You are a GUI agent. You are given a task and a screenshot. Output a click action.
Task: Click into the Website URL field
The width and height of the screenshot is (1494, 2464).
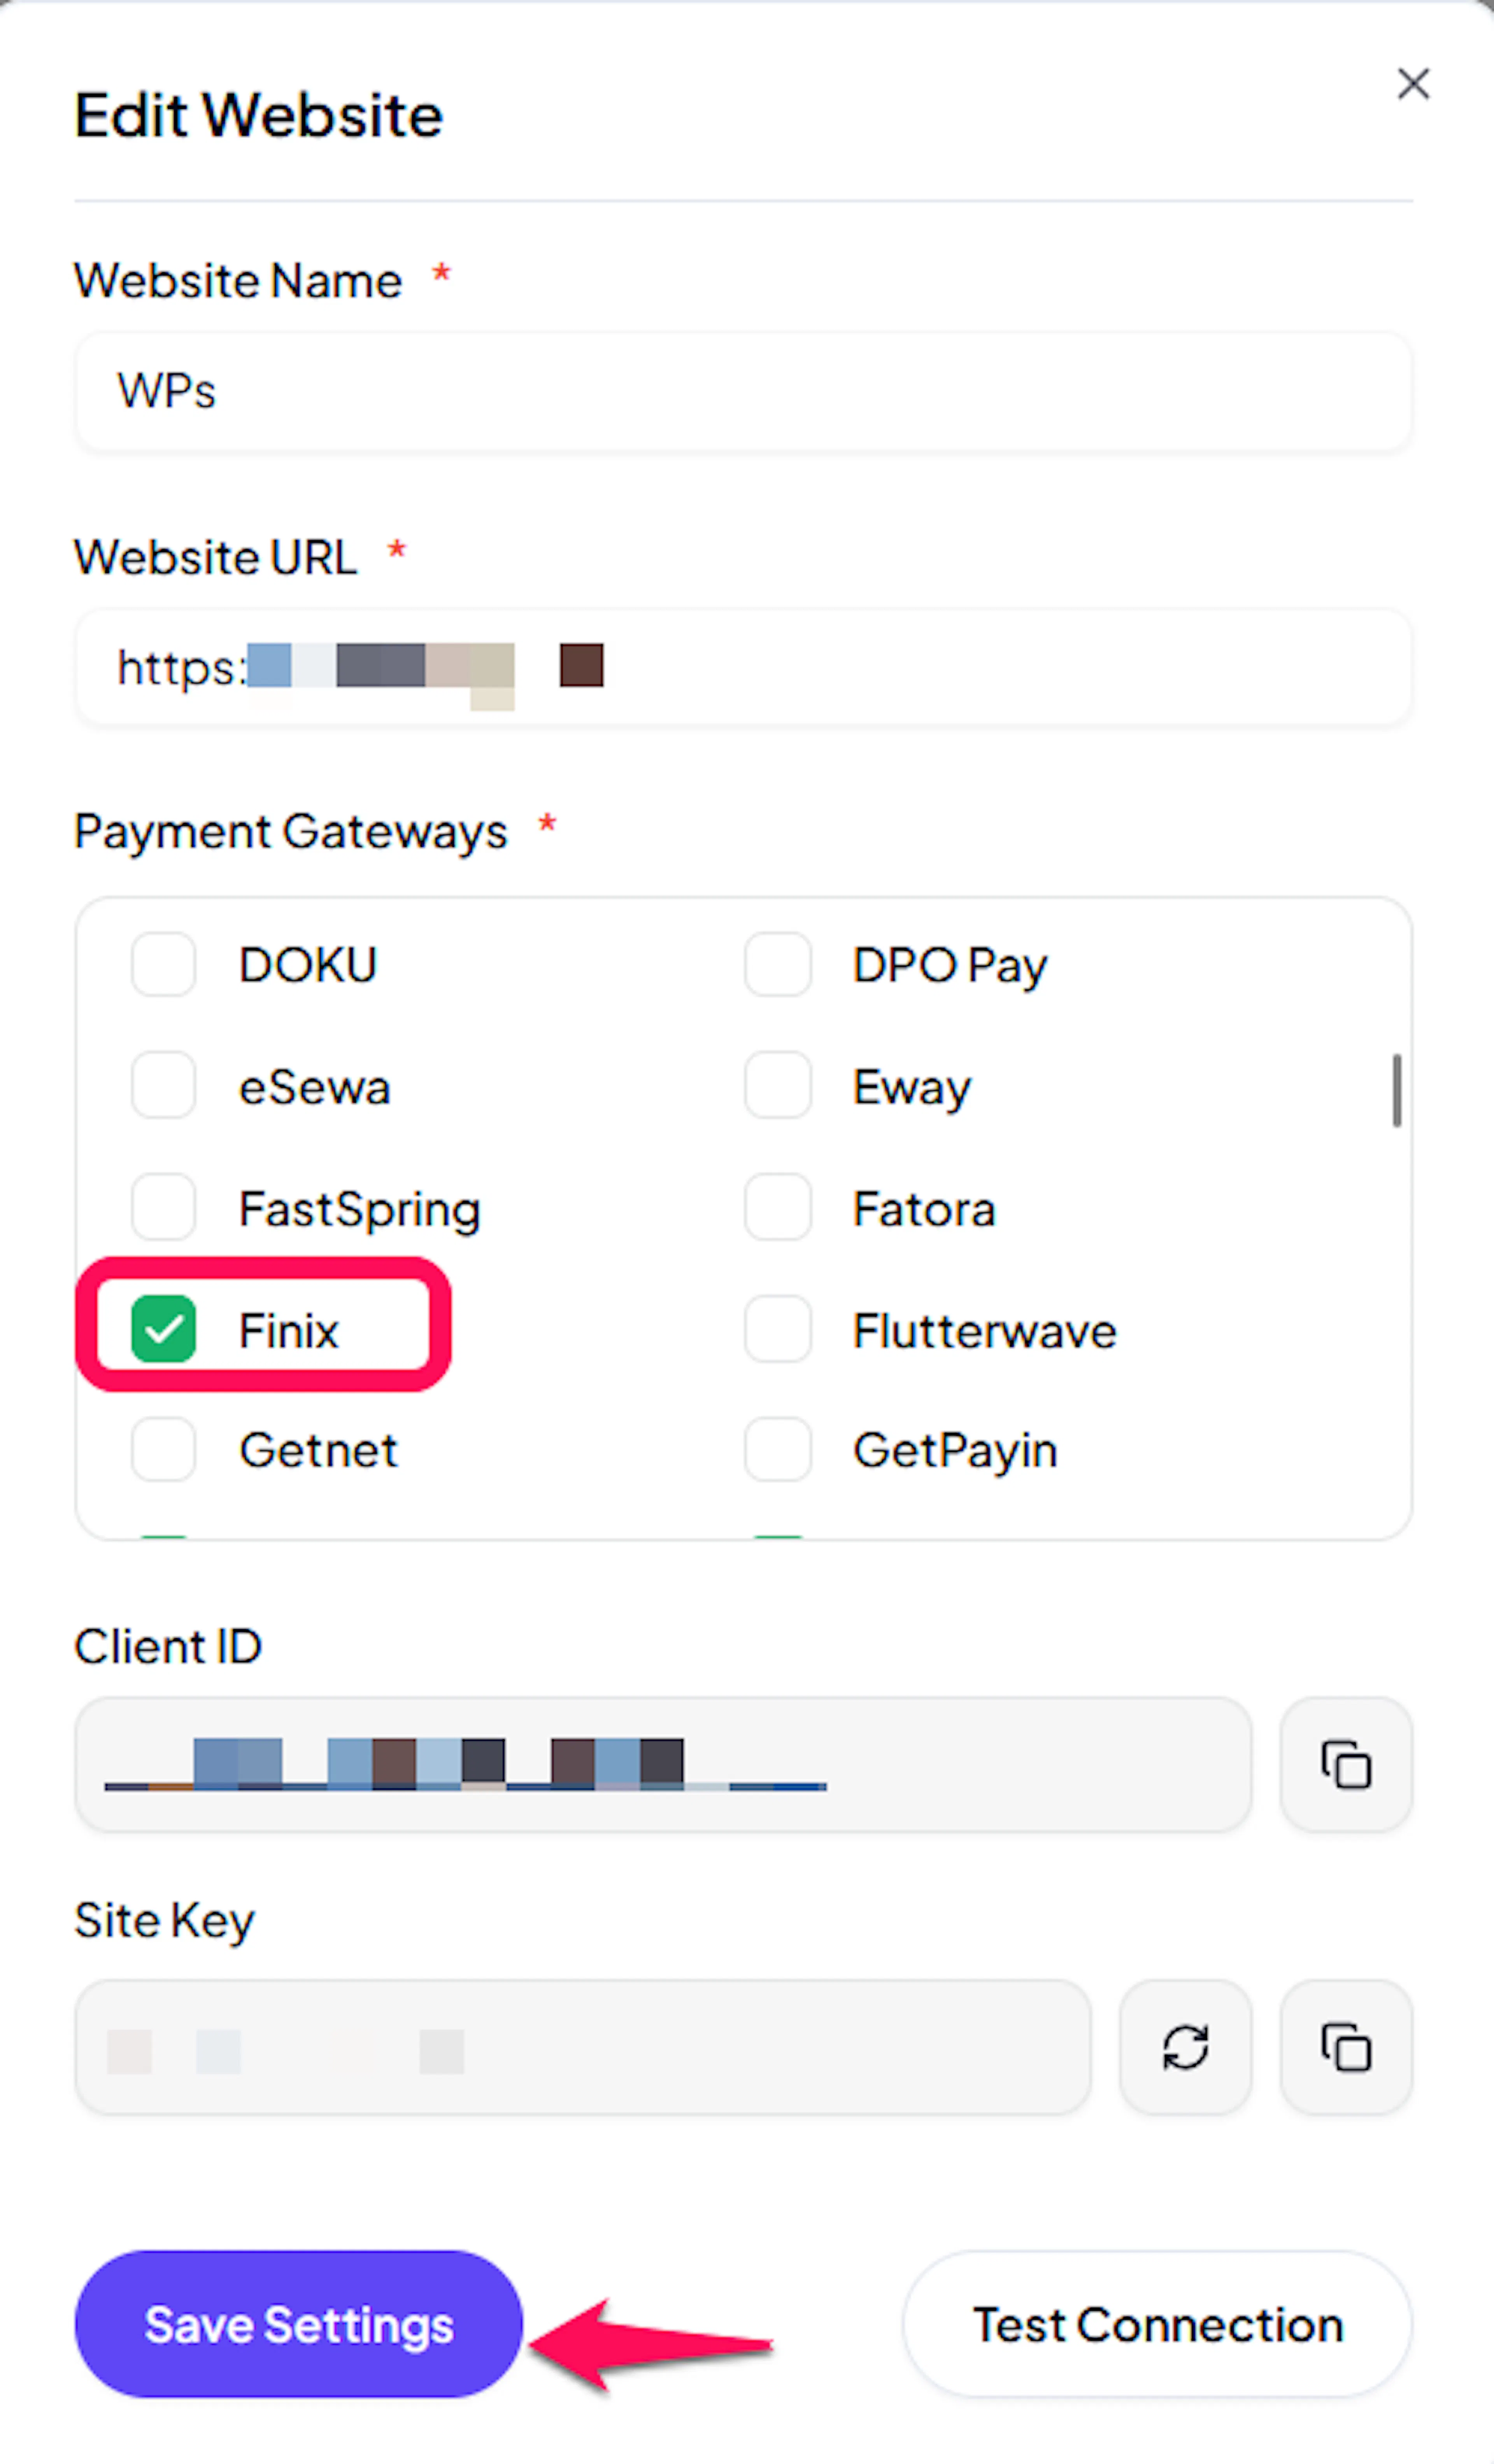pos(743,667)
